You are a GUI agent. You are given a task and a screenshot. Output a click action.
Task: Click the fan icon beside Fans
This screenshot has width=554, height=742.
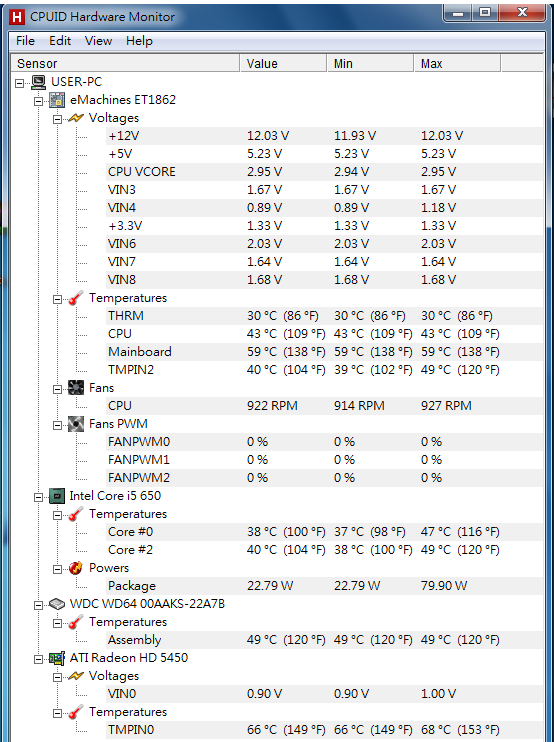point(76,388)
